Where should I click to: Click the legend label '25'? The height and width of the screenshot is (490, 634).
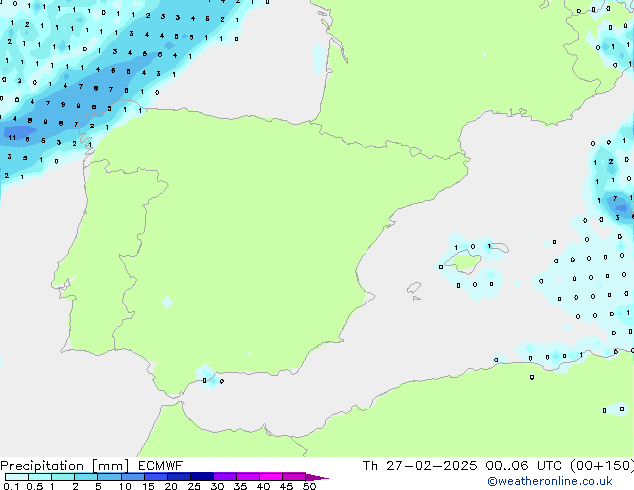(194, 486)
